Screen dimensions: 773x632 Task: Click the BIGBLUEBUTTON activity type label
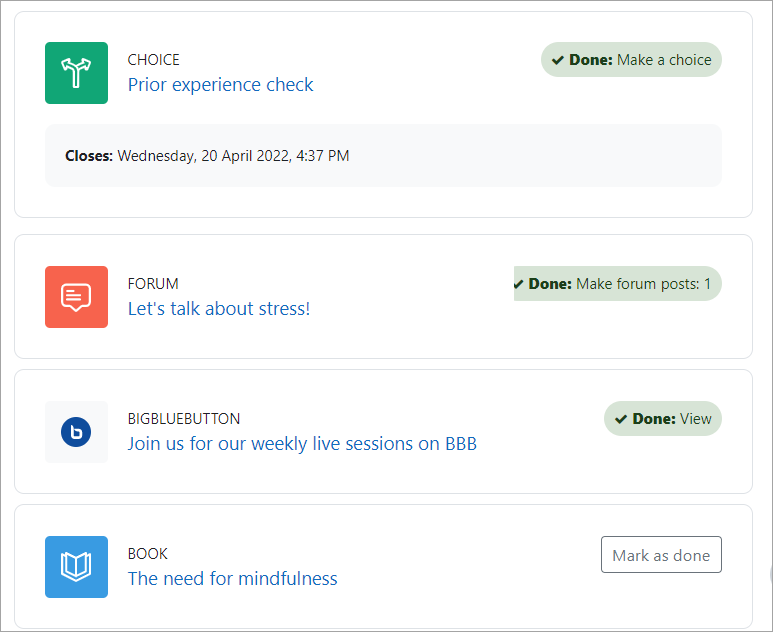tap(183, 419)
